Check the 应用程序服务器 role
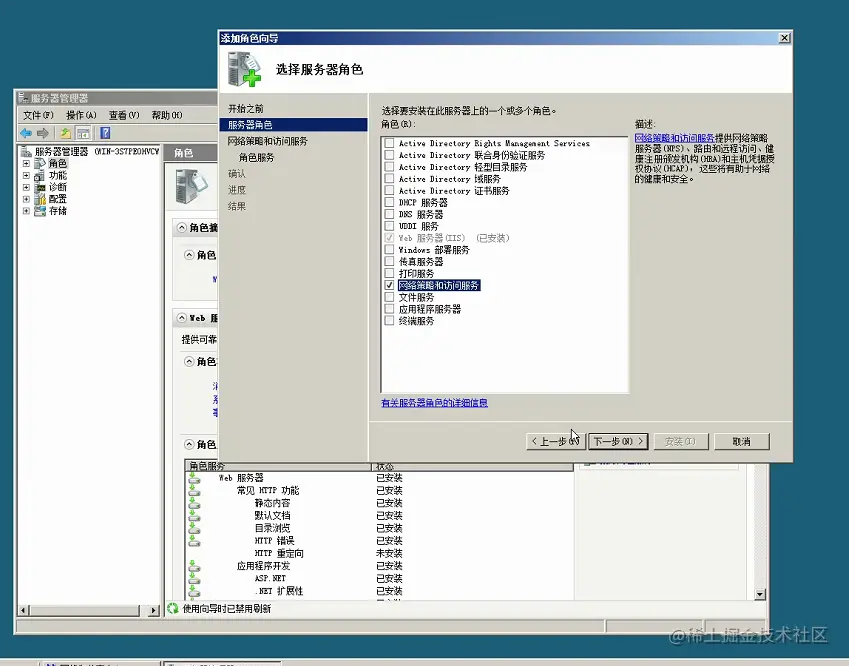 pyautogui.click(x=389, y=309)
